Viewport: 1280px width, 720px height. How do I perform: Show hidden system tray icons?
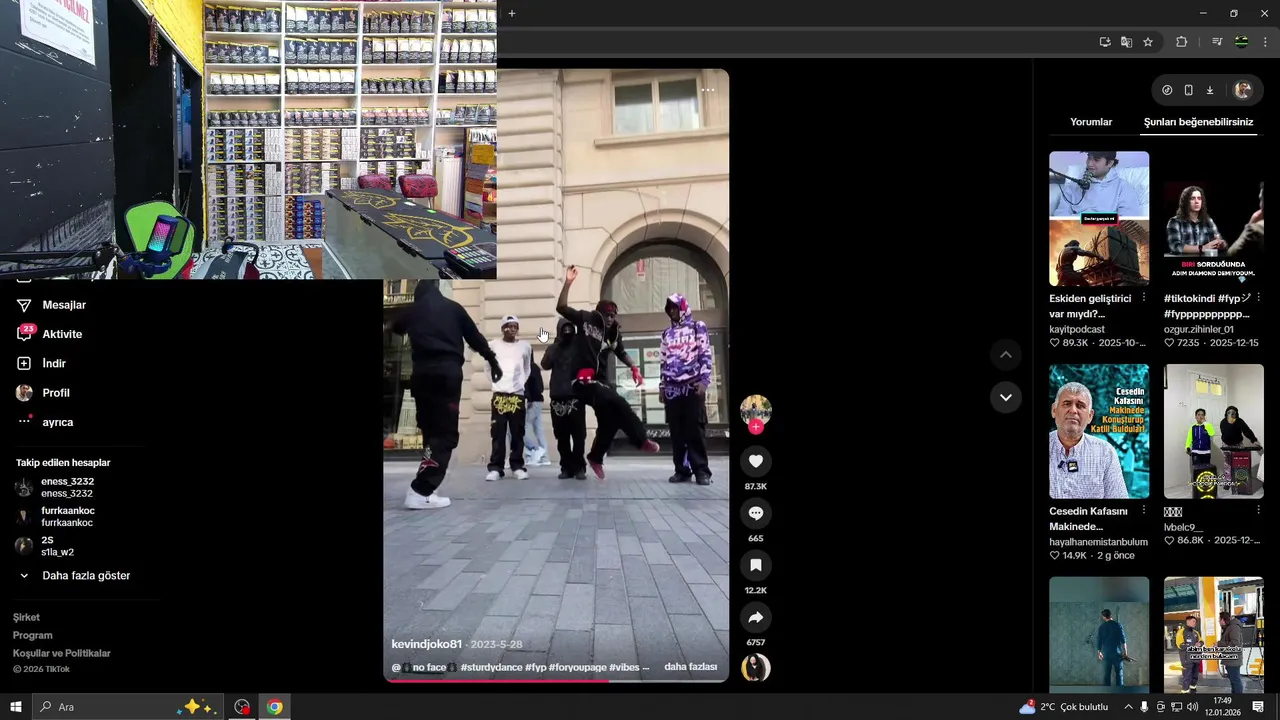[x=1128, y=707]
